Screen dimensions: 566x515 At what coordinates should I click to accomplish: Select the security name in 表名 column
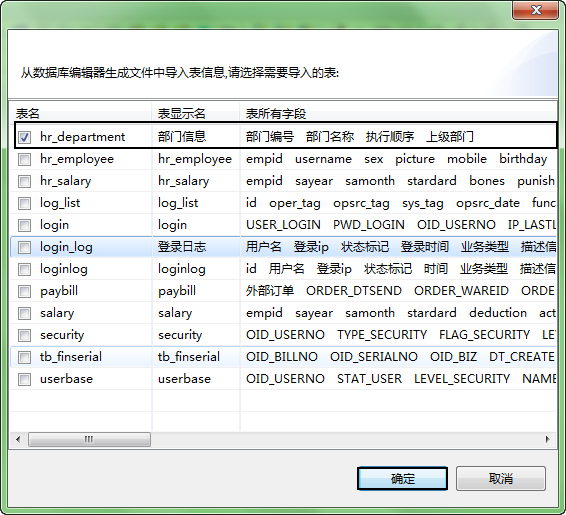pyautogui.click(x=62, y=335)
